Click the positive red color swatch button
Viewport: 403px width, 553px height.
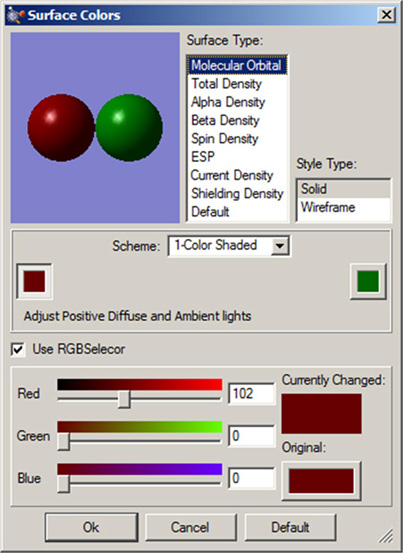click(x=35, y=281)
